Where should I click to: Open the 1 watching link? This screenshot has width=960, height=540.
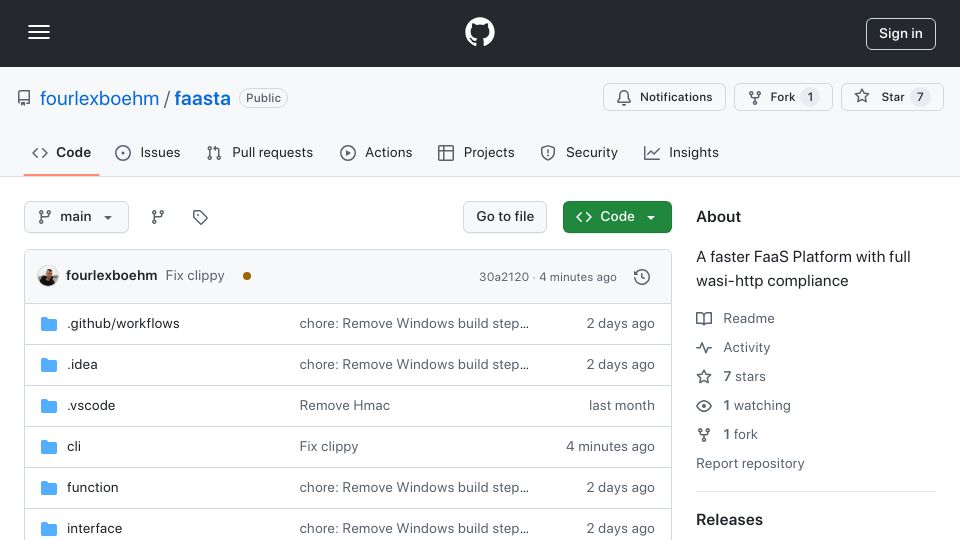tap(743, 405)
